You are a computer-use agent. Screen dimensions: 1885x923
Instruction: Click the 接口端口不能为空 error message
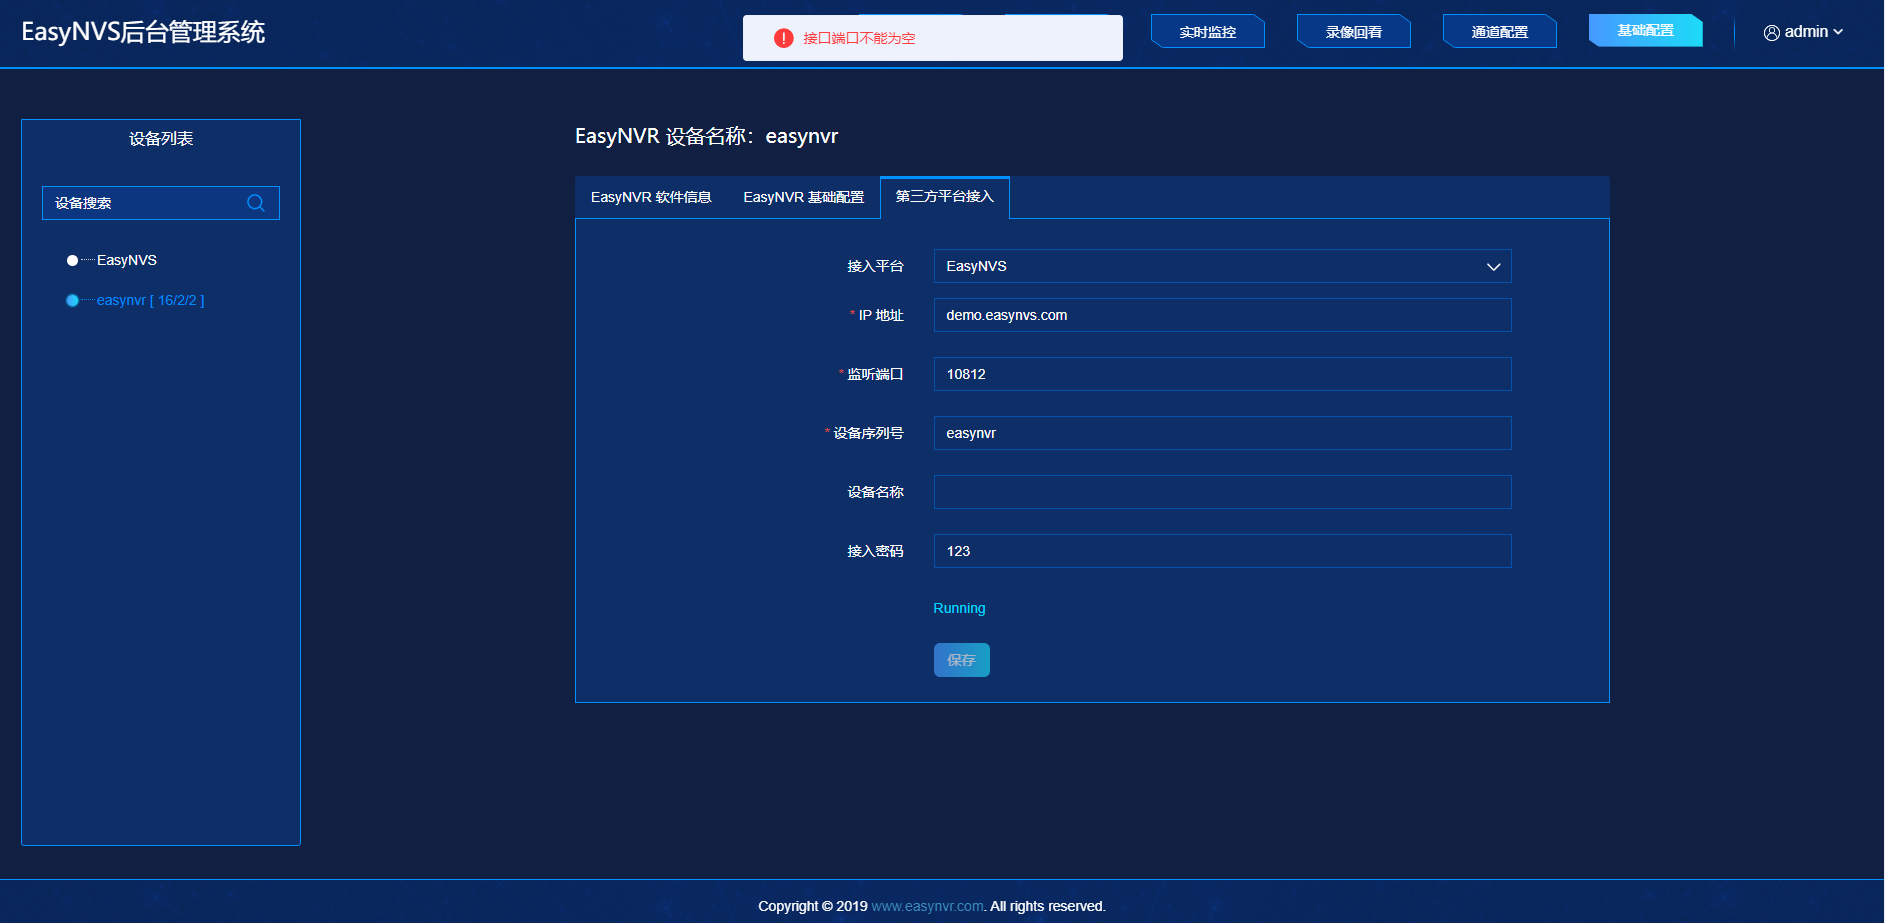coord(859,38)
